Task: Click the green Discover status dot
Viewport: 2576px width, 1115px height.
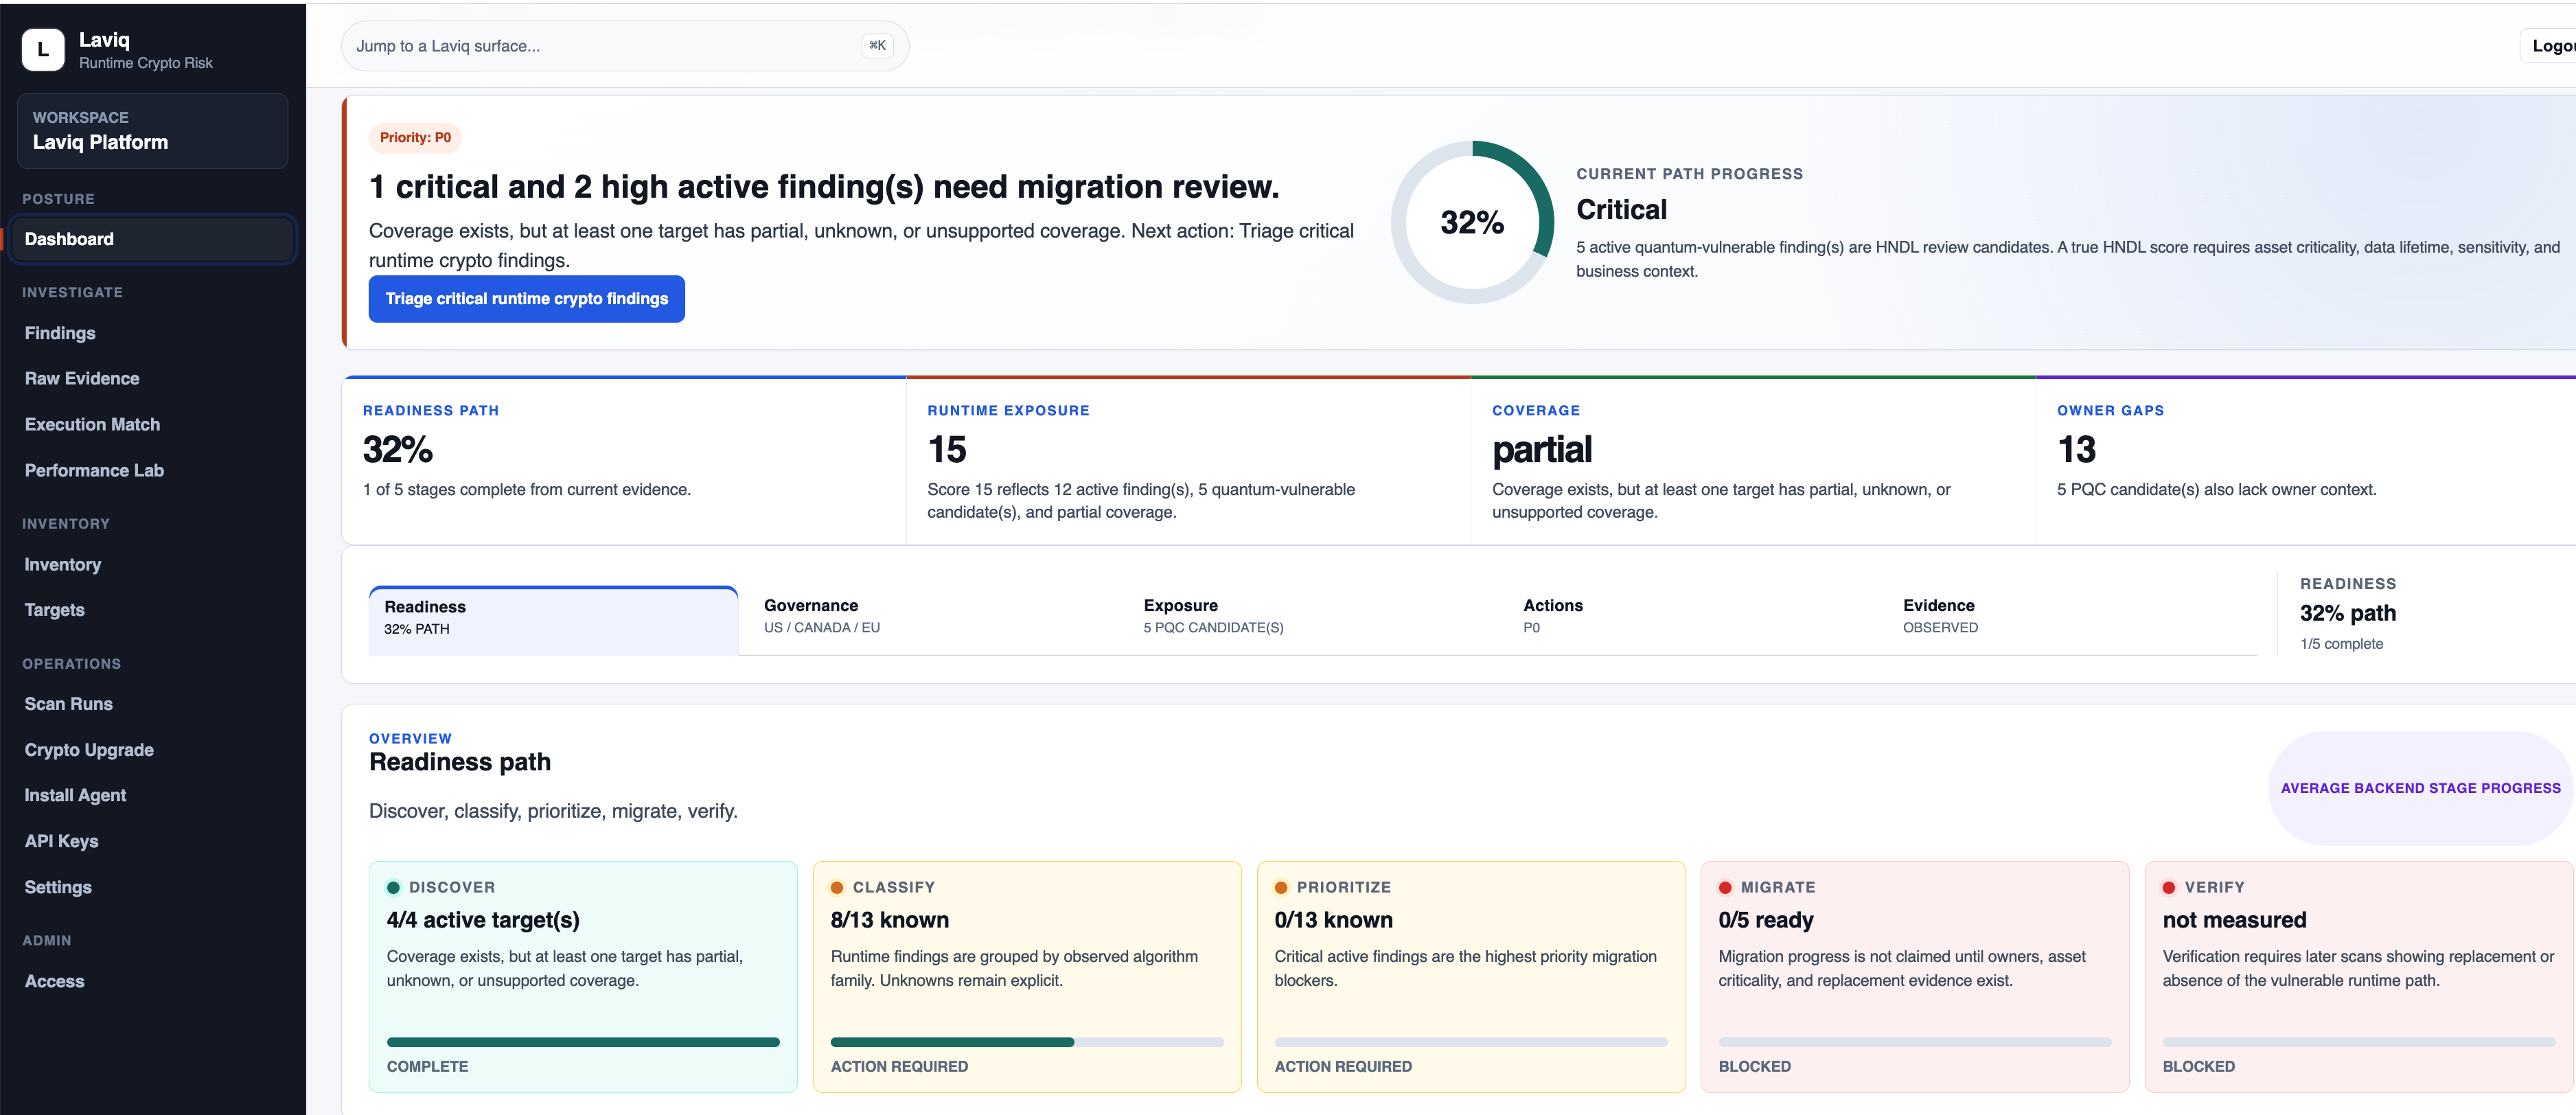Action: pos(393,888)
